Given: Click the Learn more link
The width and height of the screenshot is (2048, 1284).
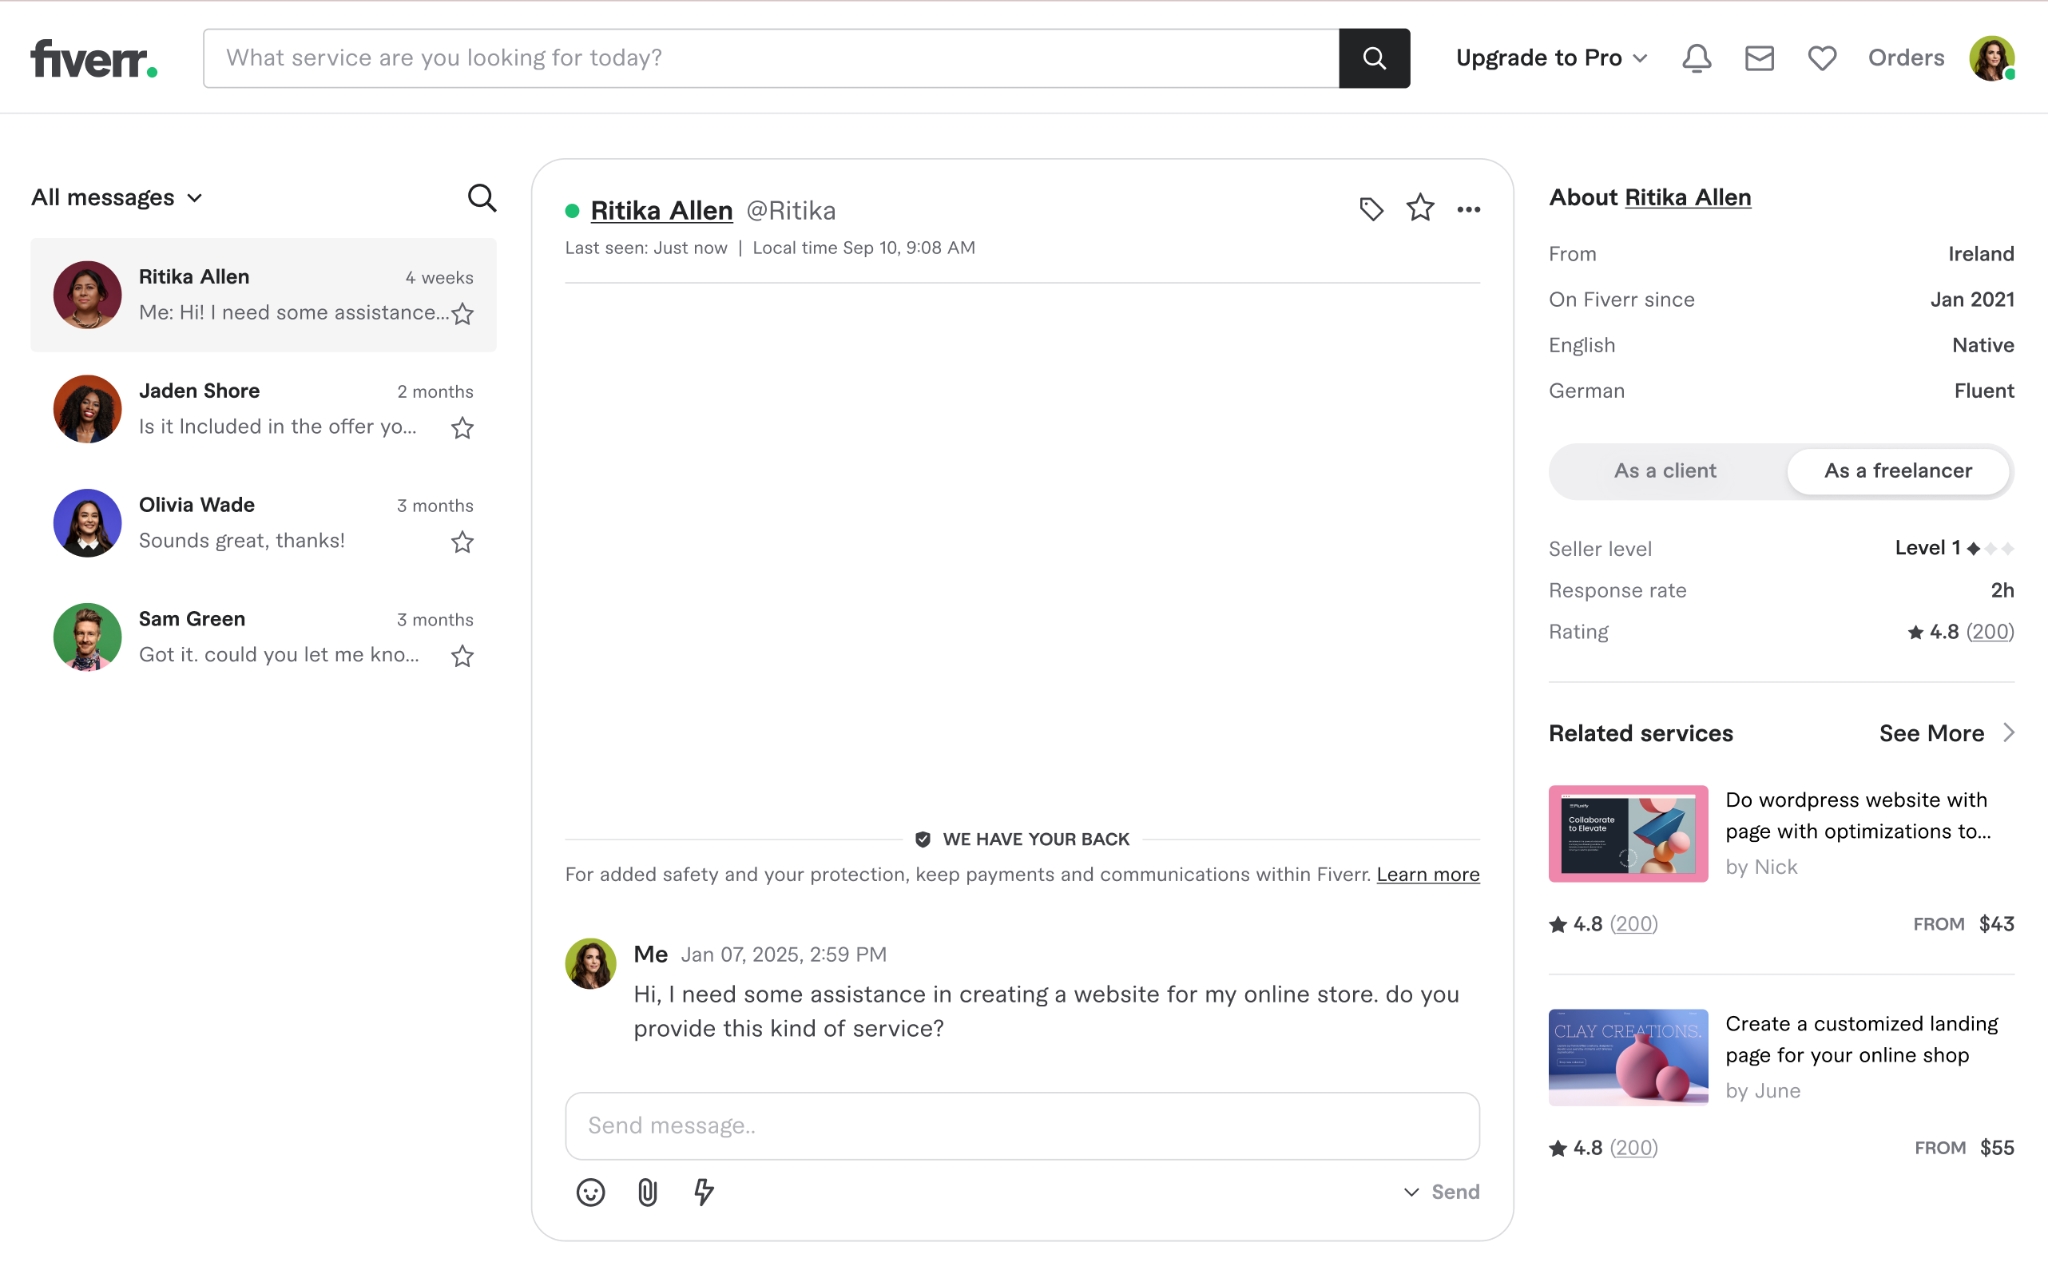Looking at the screenshot, I should pyautogui.click(x=1427, y=874).
